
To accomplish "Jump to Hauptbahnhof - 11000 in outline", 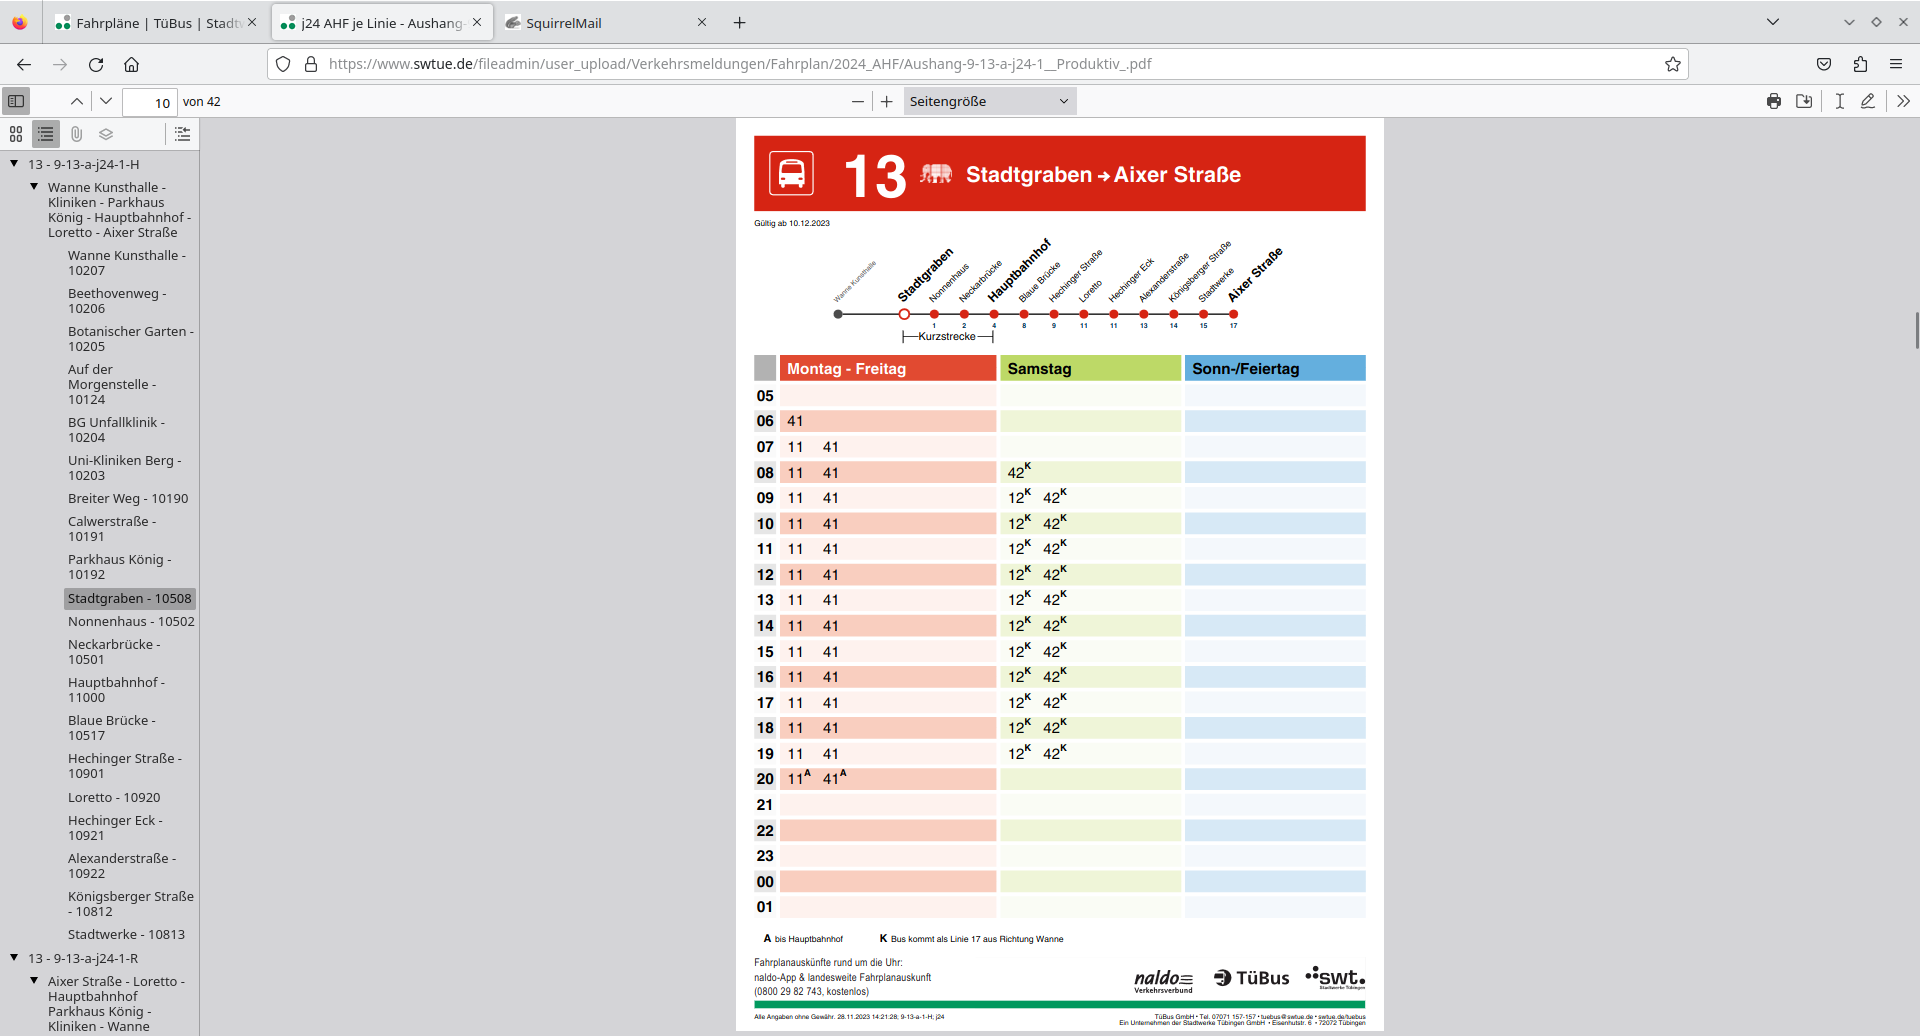I will pyautogui.click(x=116, y=690).
